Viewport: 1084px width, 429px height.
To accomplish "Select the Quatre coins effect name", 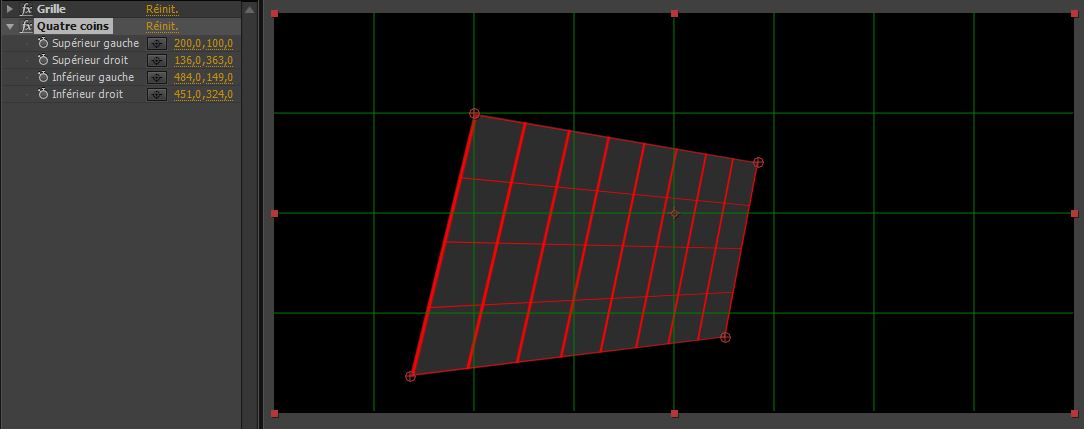I will click(x=73, y=27).
